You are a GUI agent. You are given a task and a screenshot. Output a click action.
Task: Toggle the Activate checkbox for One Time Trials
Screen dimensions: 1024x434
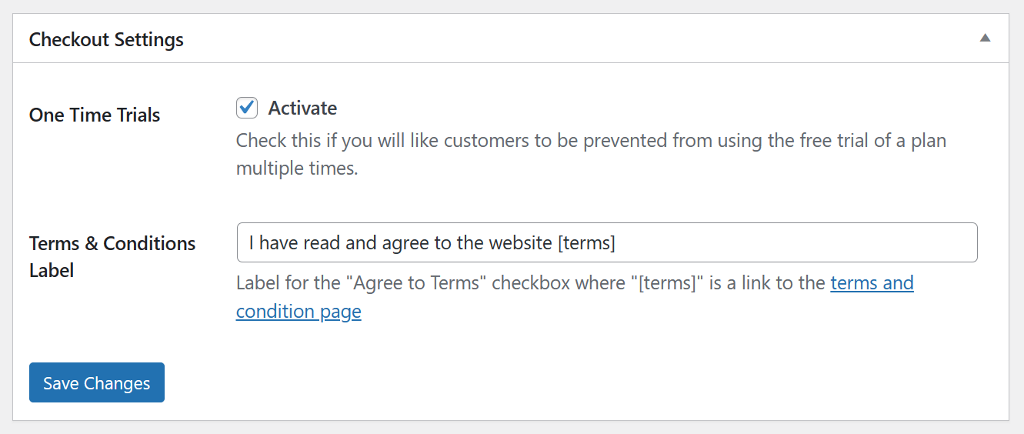tap(247, 108)
